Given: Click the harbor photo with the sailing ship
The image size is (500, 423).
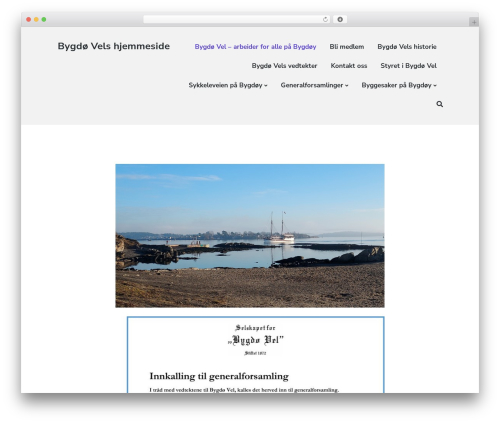Looking at the screenshot, I should coord(250,236).
